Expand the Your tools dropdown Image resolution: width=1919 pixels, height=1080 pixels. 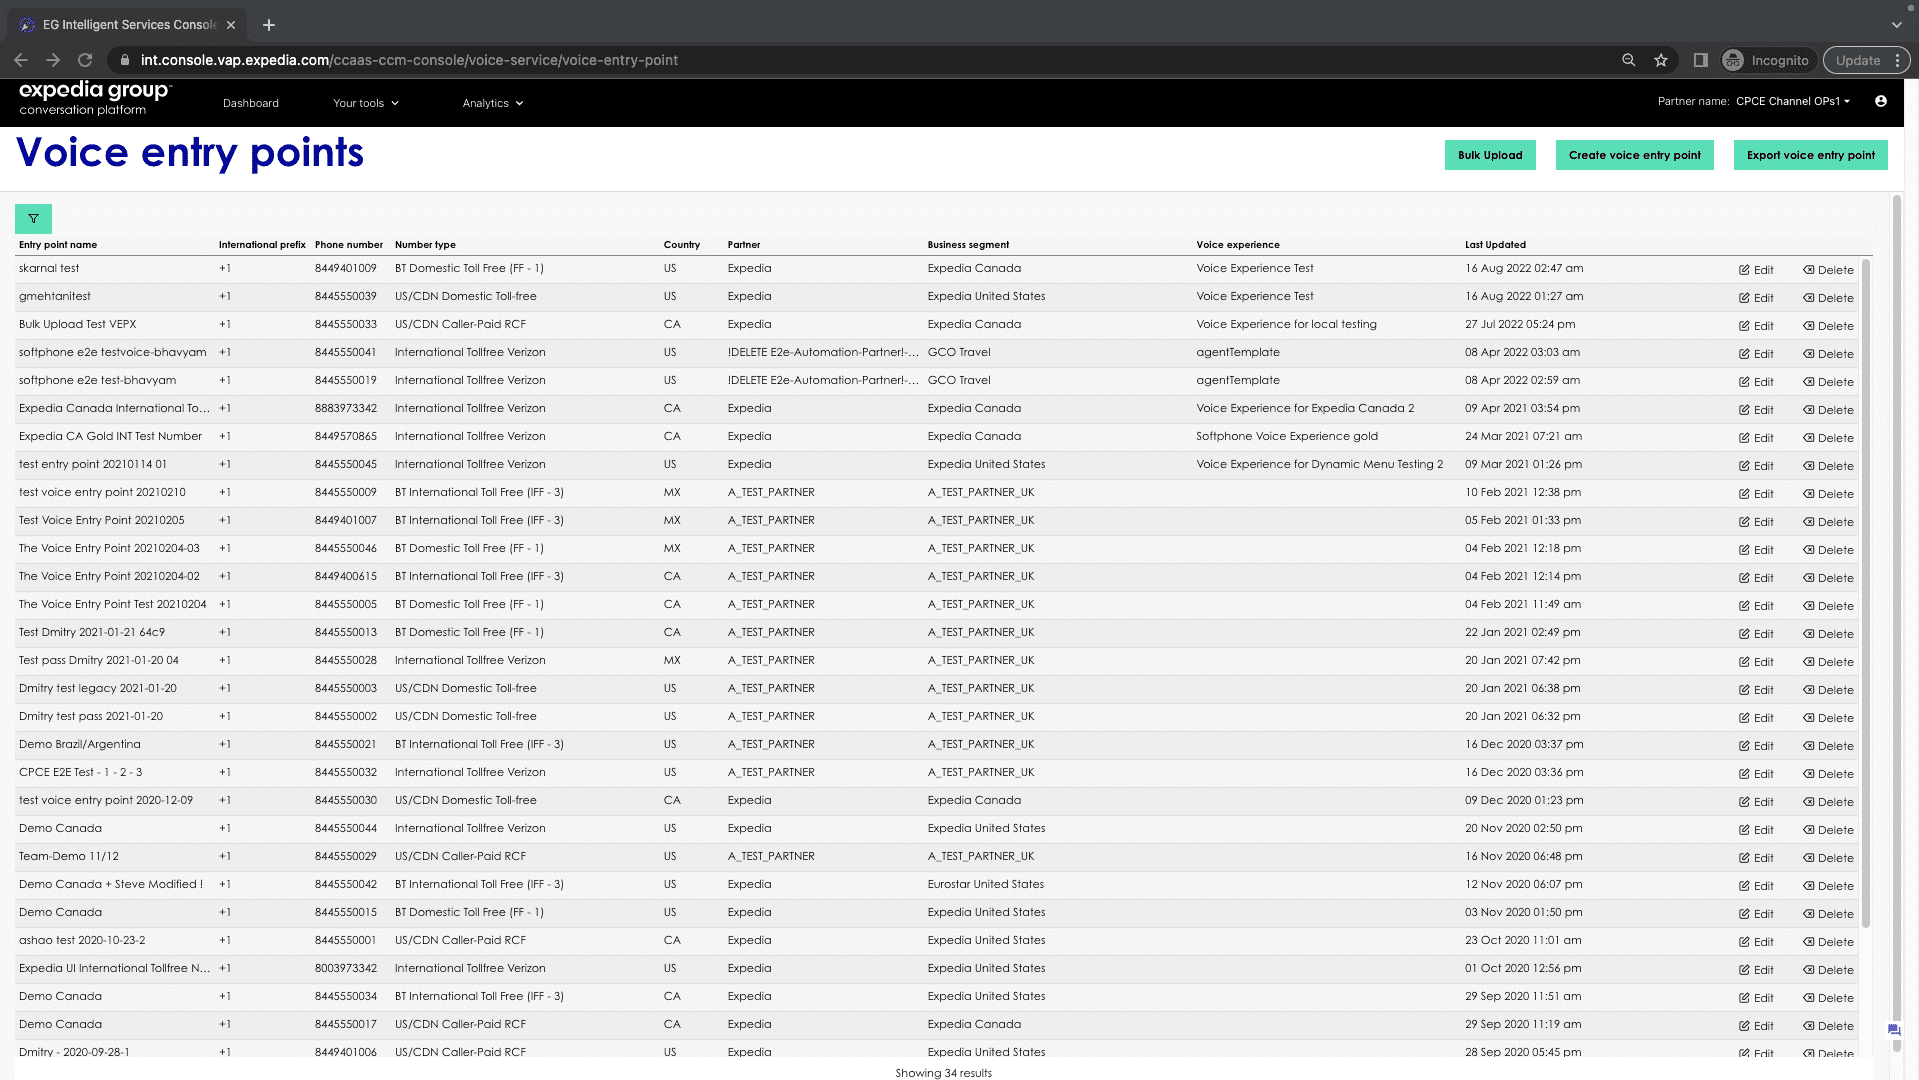[x=365, y=102]
